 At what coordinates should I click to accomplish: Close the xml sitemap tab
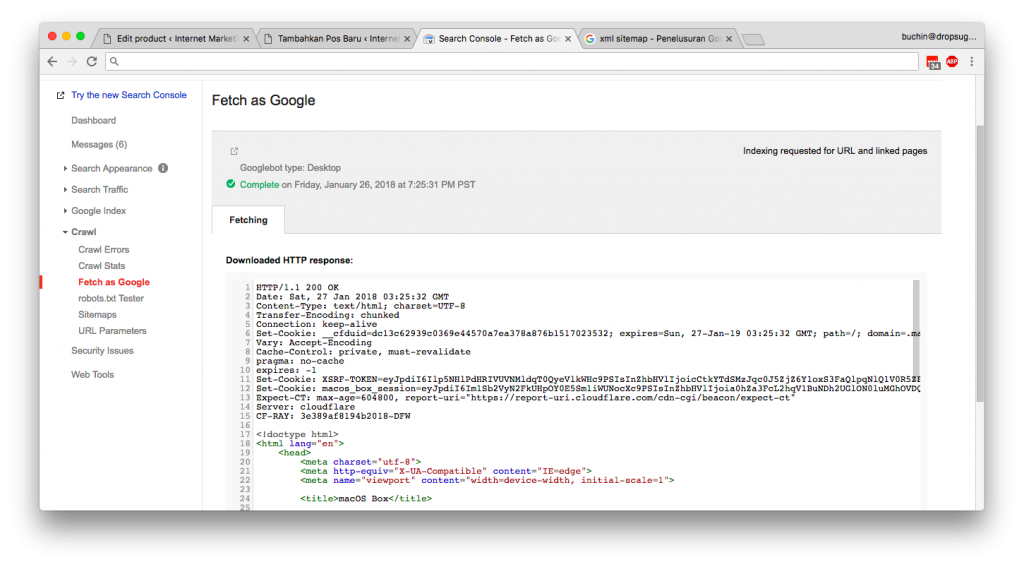pos(729,39)
